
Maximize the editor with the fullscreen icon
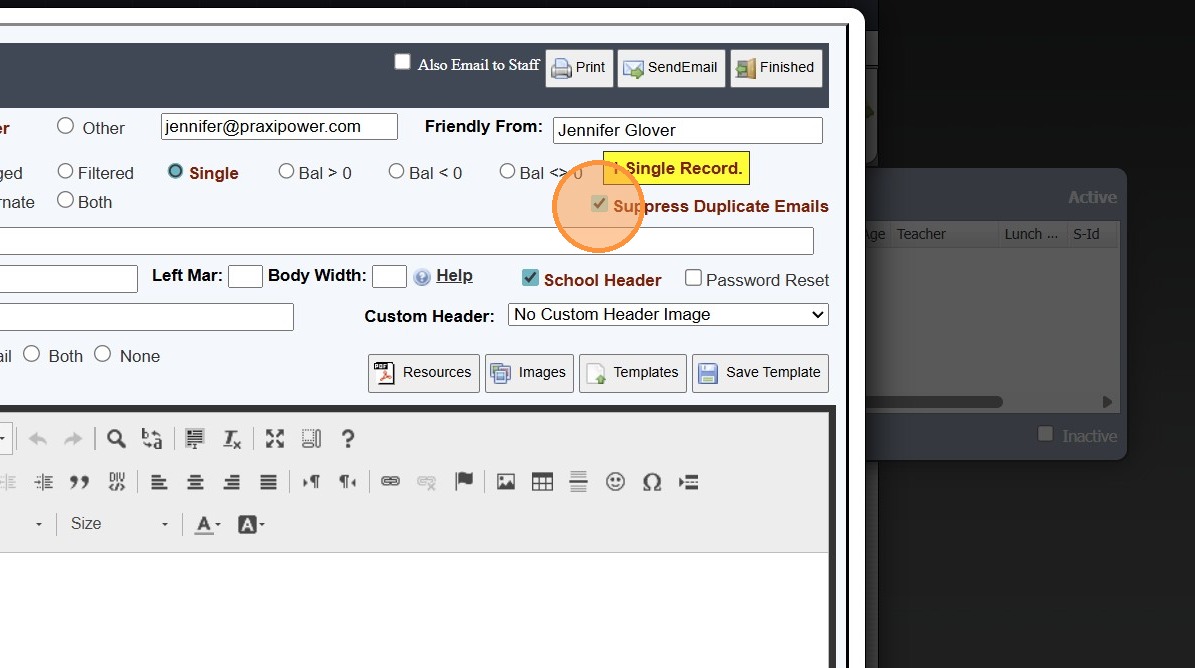[274, 439]
